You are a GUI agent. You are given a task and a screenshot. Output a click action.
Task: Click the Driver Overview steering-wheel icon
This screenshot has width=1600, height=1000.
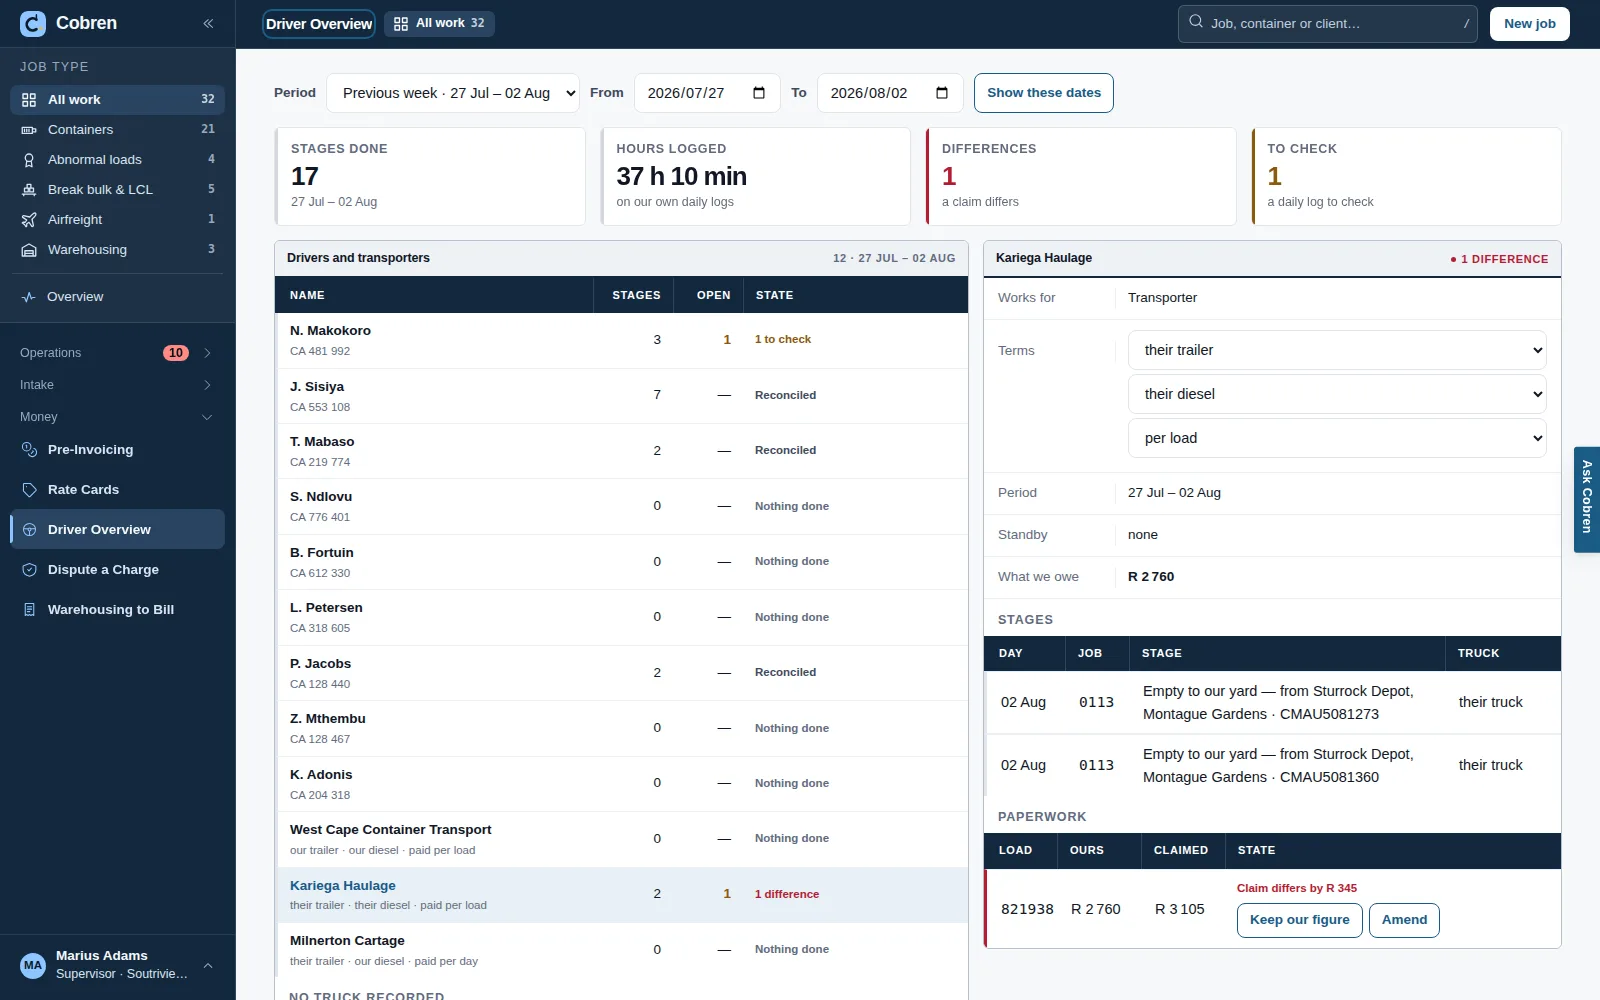(x=29, y=530)
